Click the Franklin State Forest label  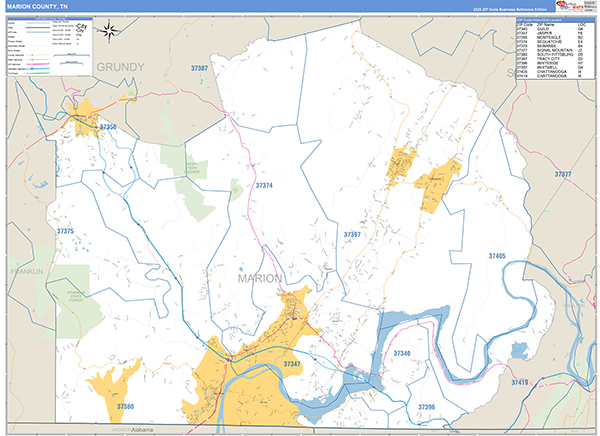tap(76, 296)
